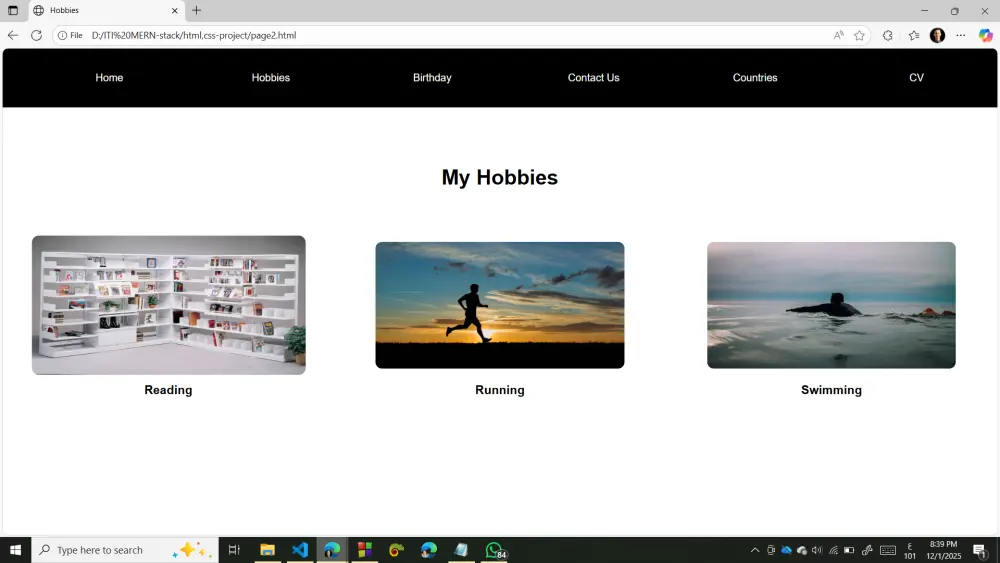The width and height of the screenshot is (1000, 563).
Task: Click the taskbar search box
Action: coord(125,550)
